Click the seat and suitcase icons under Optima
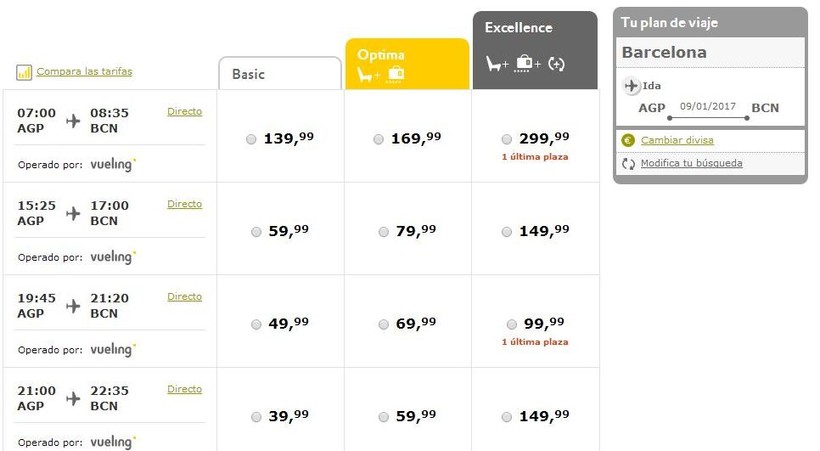The image size is (820, 451). click(381, 74)
